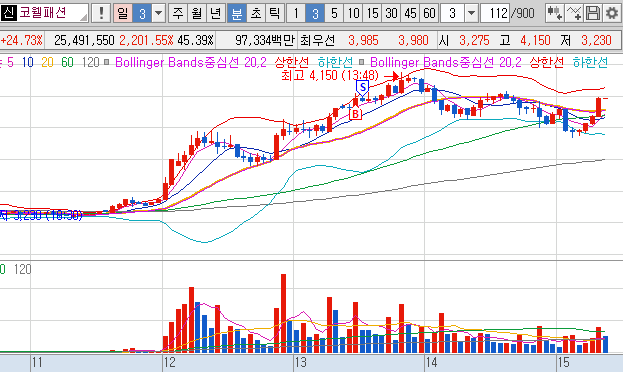This screenshot has height=372, width=623.
Task: Click the 11 date label on time axis
Action: pyautogui.click(x=37, y=362)
